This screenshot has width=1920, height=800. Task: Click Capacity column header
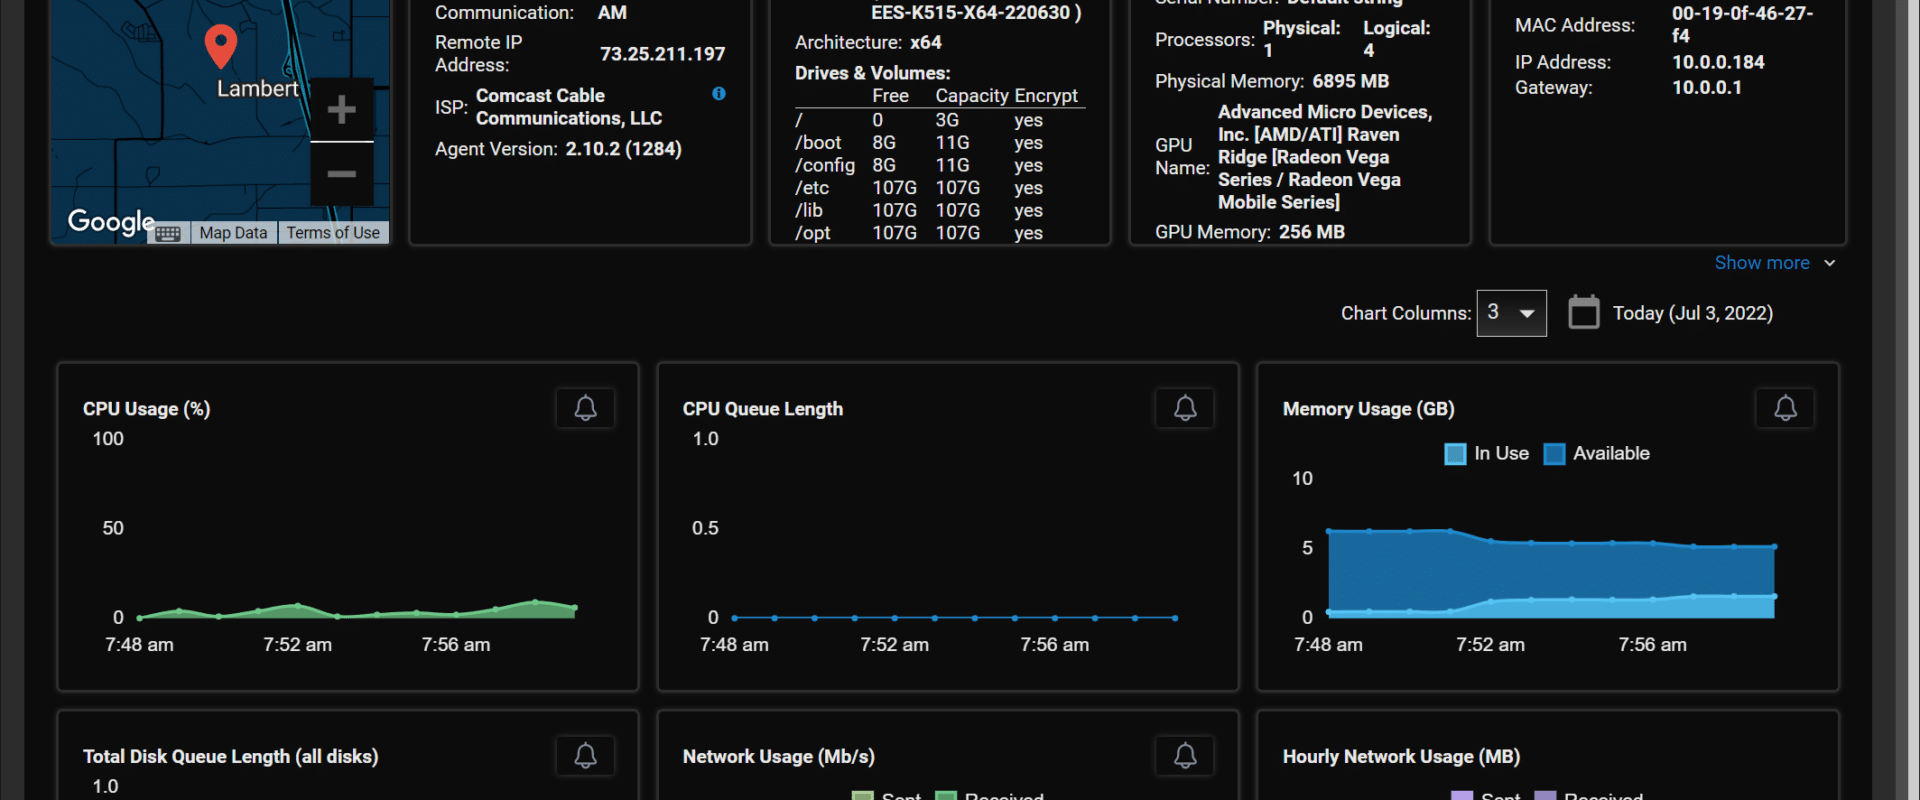click(971, 96)
